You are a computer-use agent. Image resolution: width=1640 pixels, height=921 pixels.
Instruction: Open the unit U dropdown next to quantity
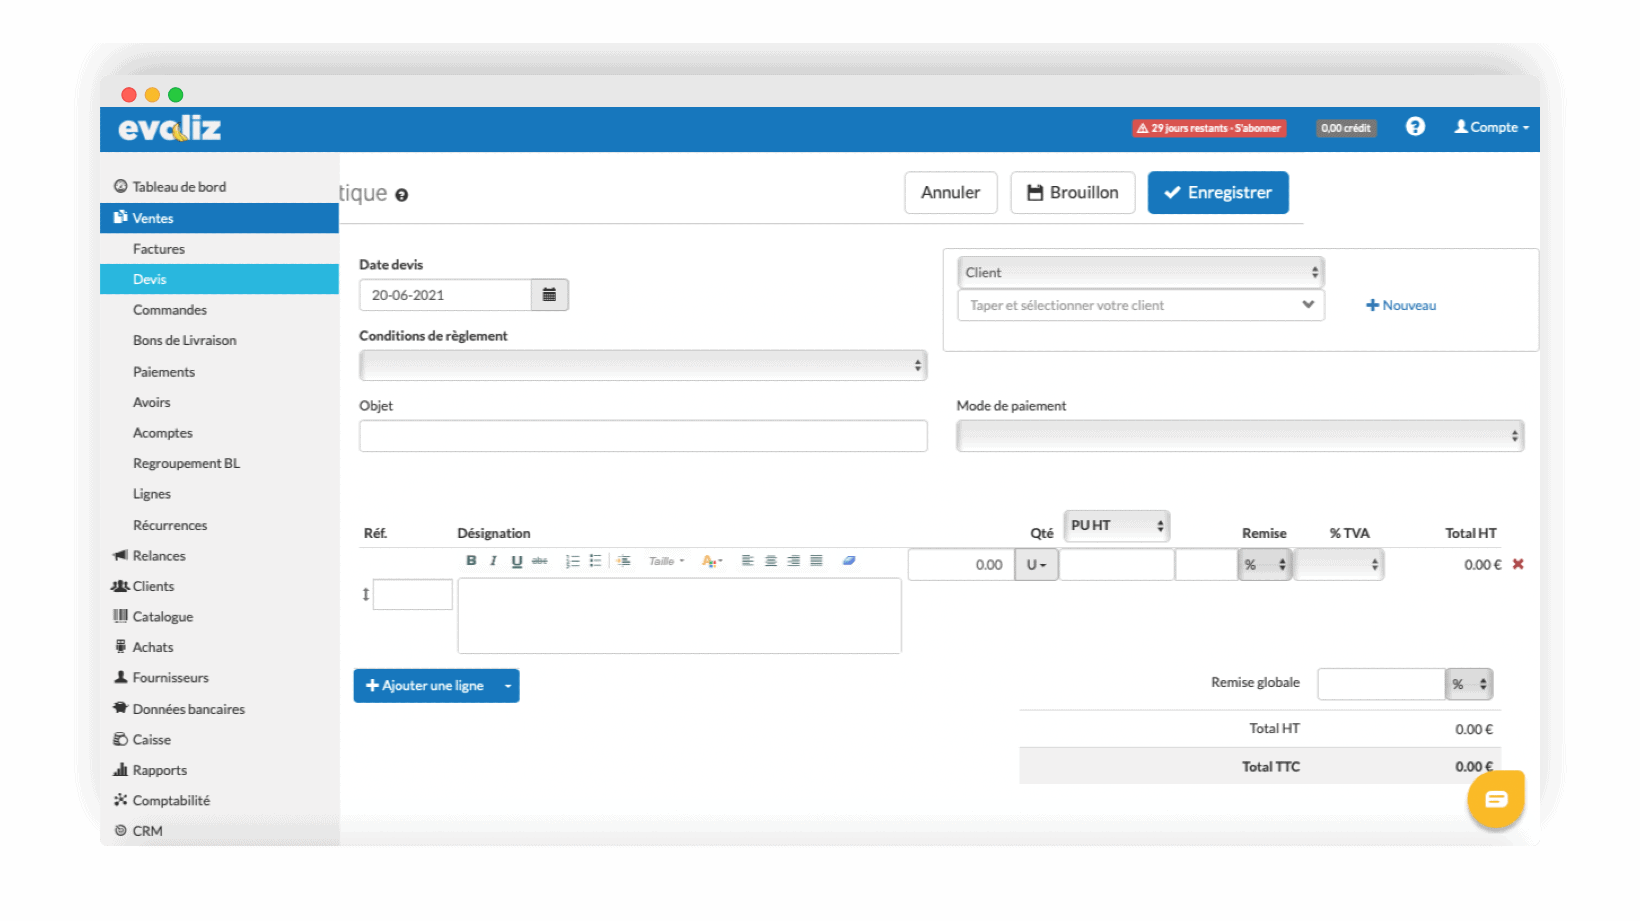pos(1037,565)
